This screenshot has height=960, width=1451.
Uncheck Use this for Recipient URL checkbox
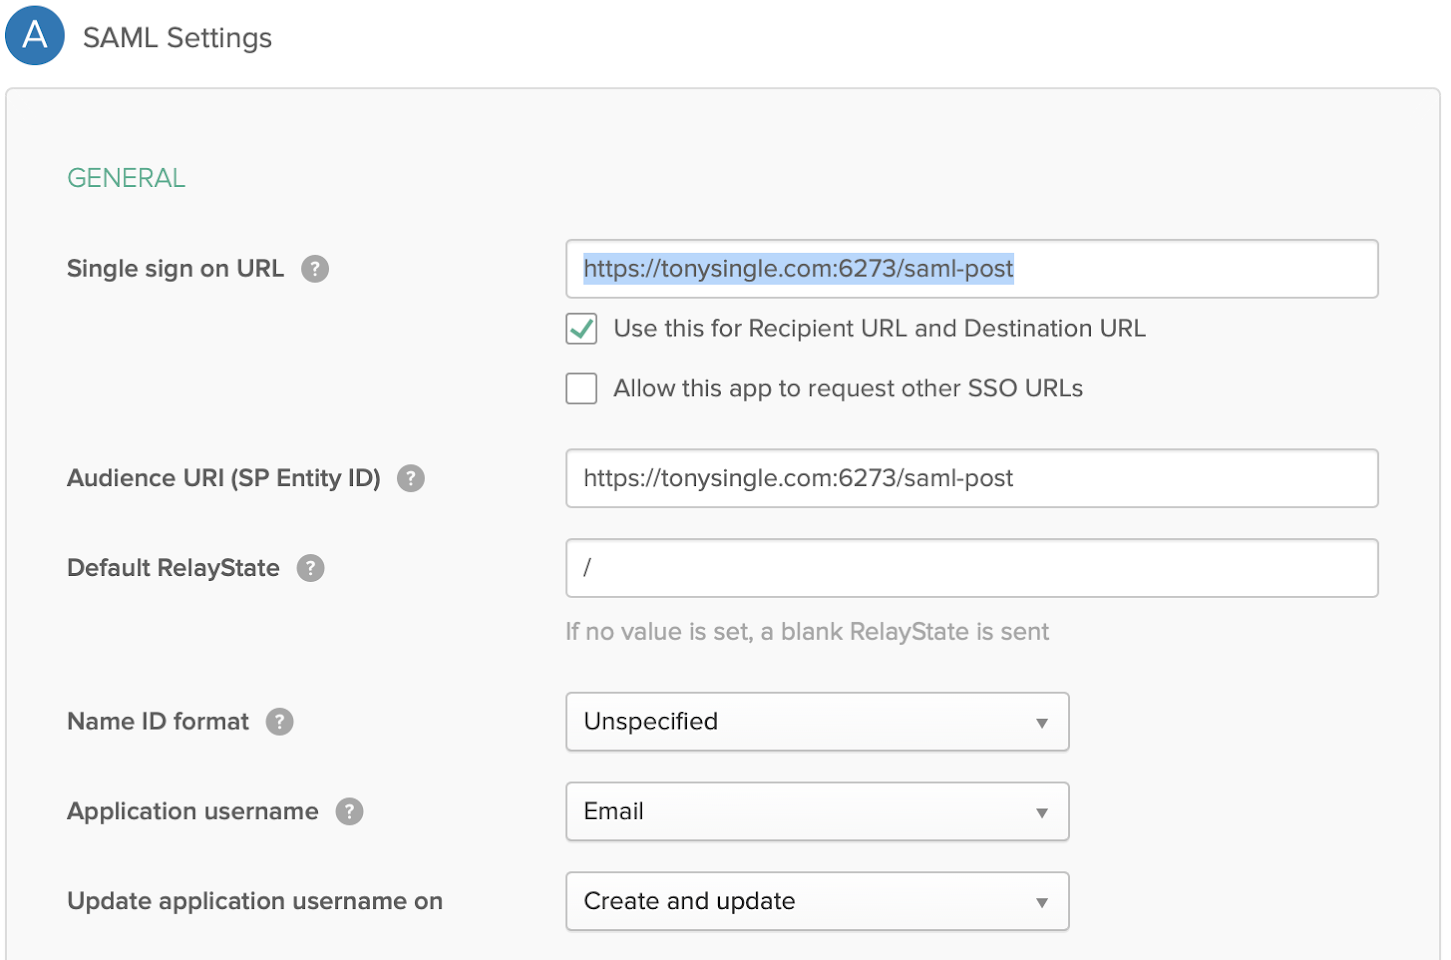point(582,329)
